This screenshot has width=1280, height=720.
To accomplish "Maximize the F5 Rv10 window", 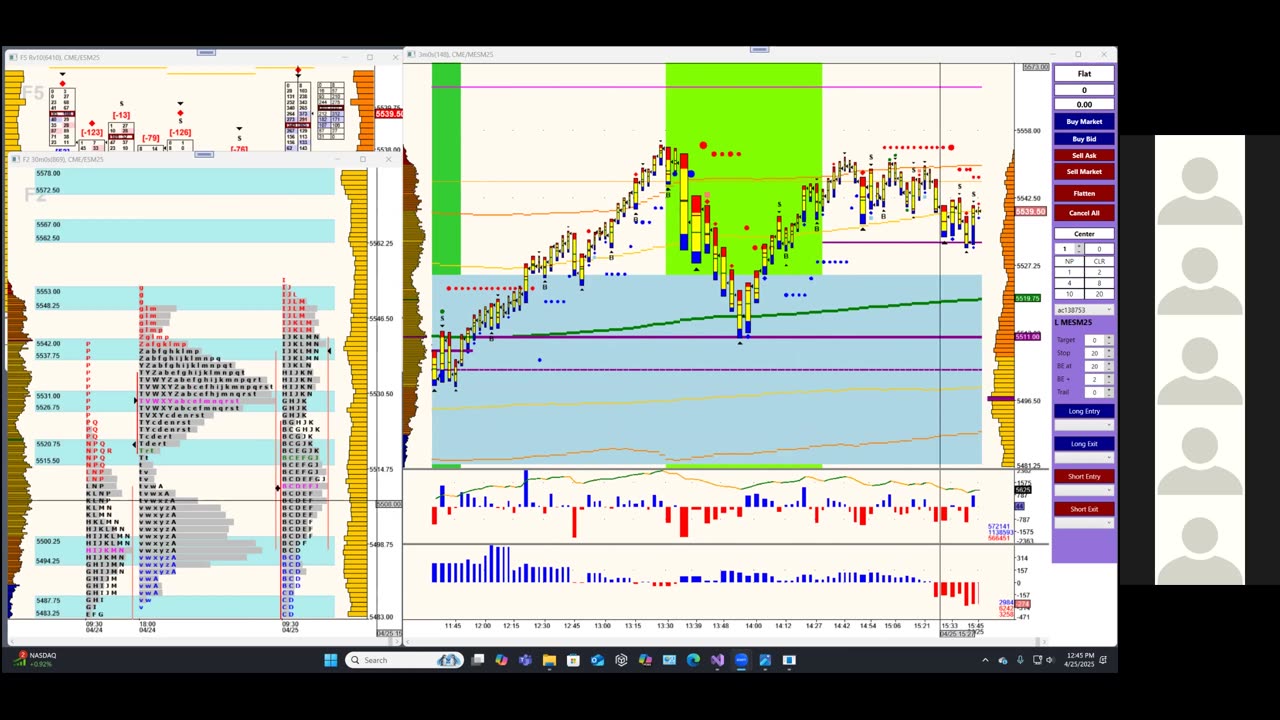I will coord(370,58).
